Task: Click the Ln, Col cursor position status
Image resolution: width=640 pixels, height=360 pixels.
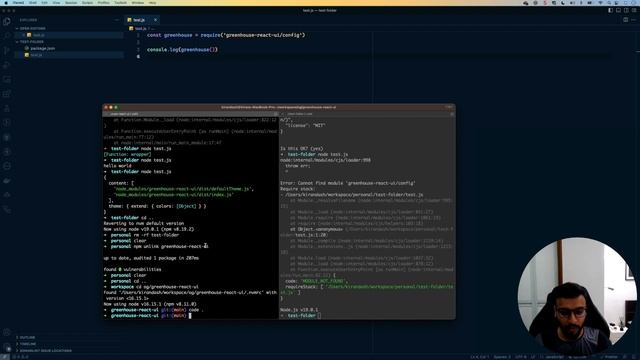Action: 480,357
